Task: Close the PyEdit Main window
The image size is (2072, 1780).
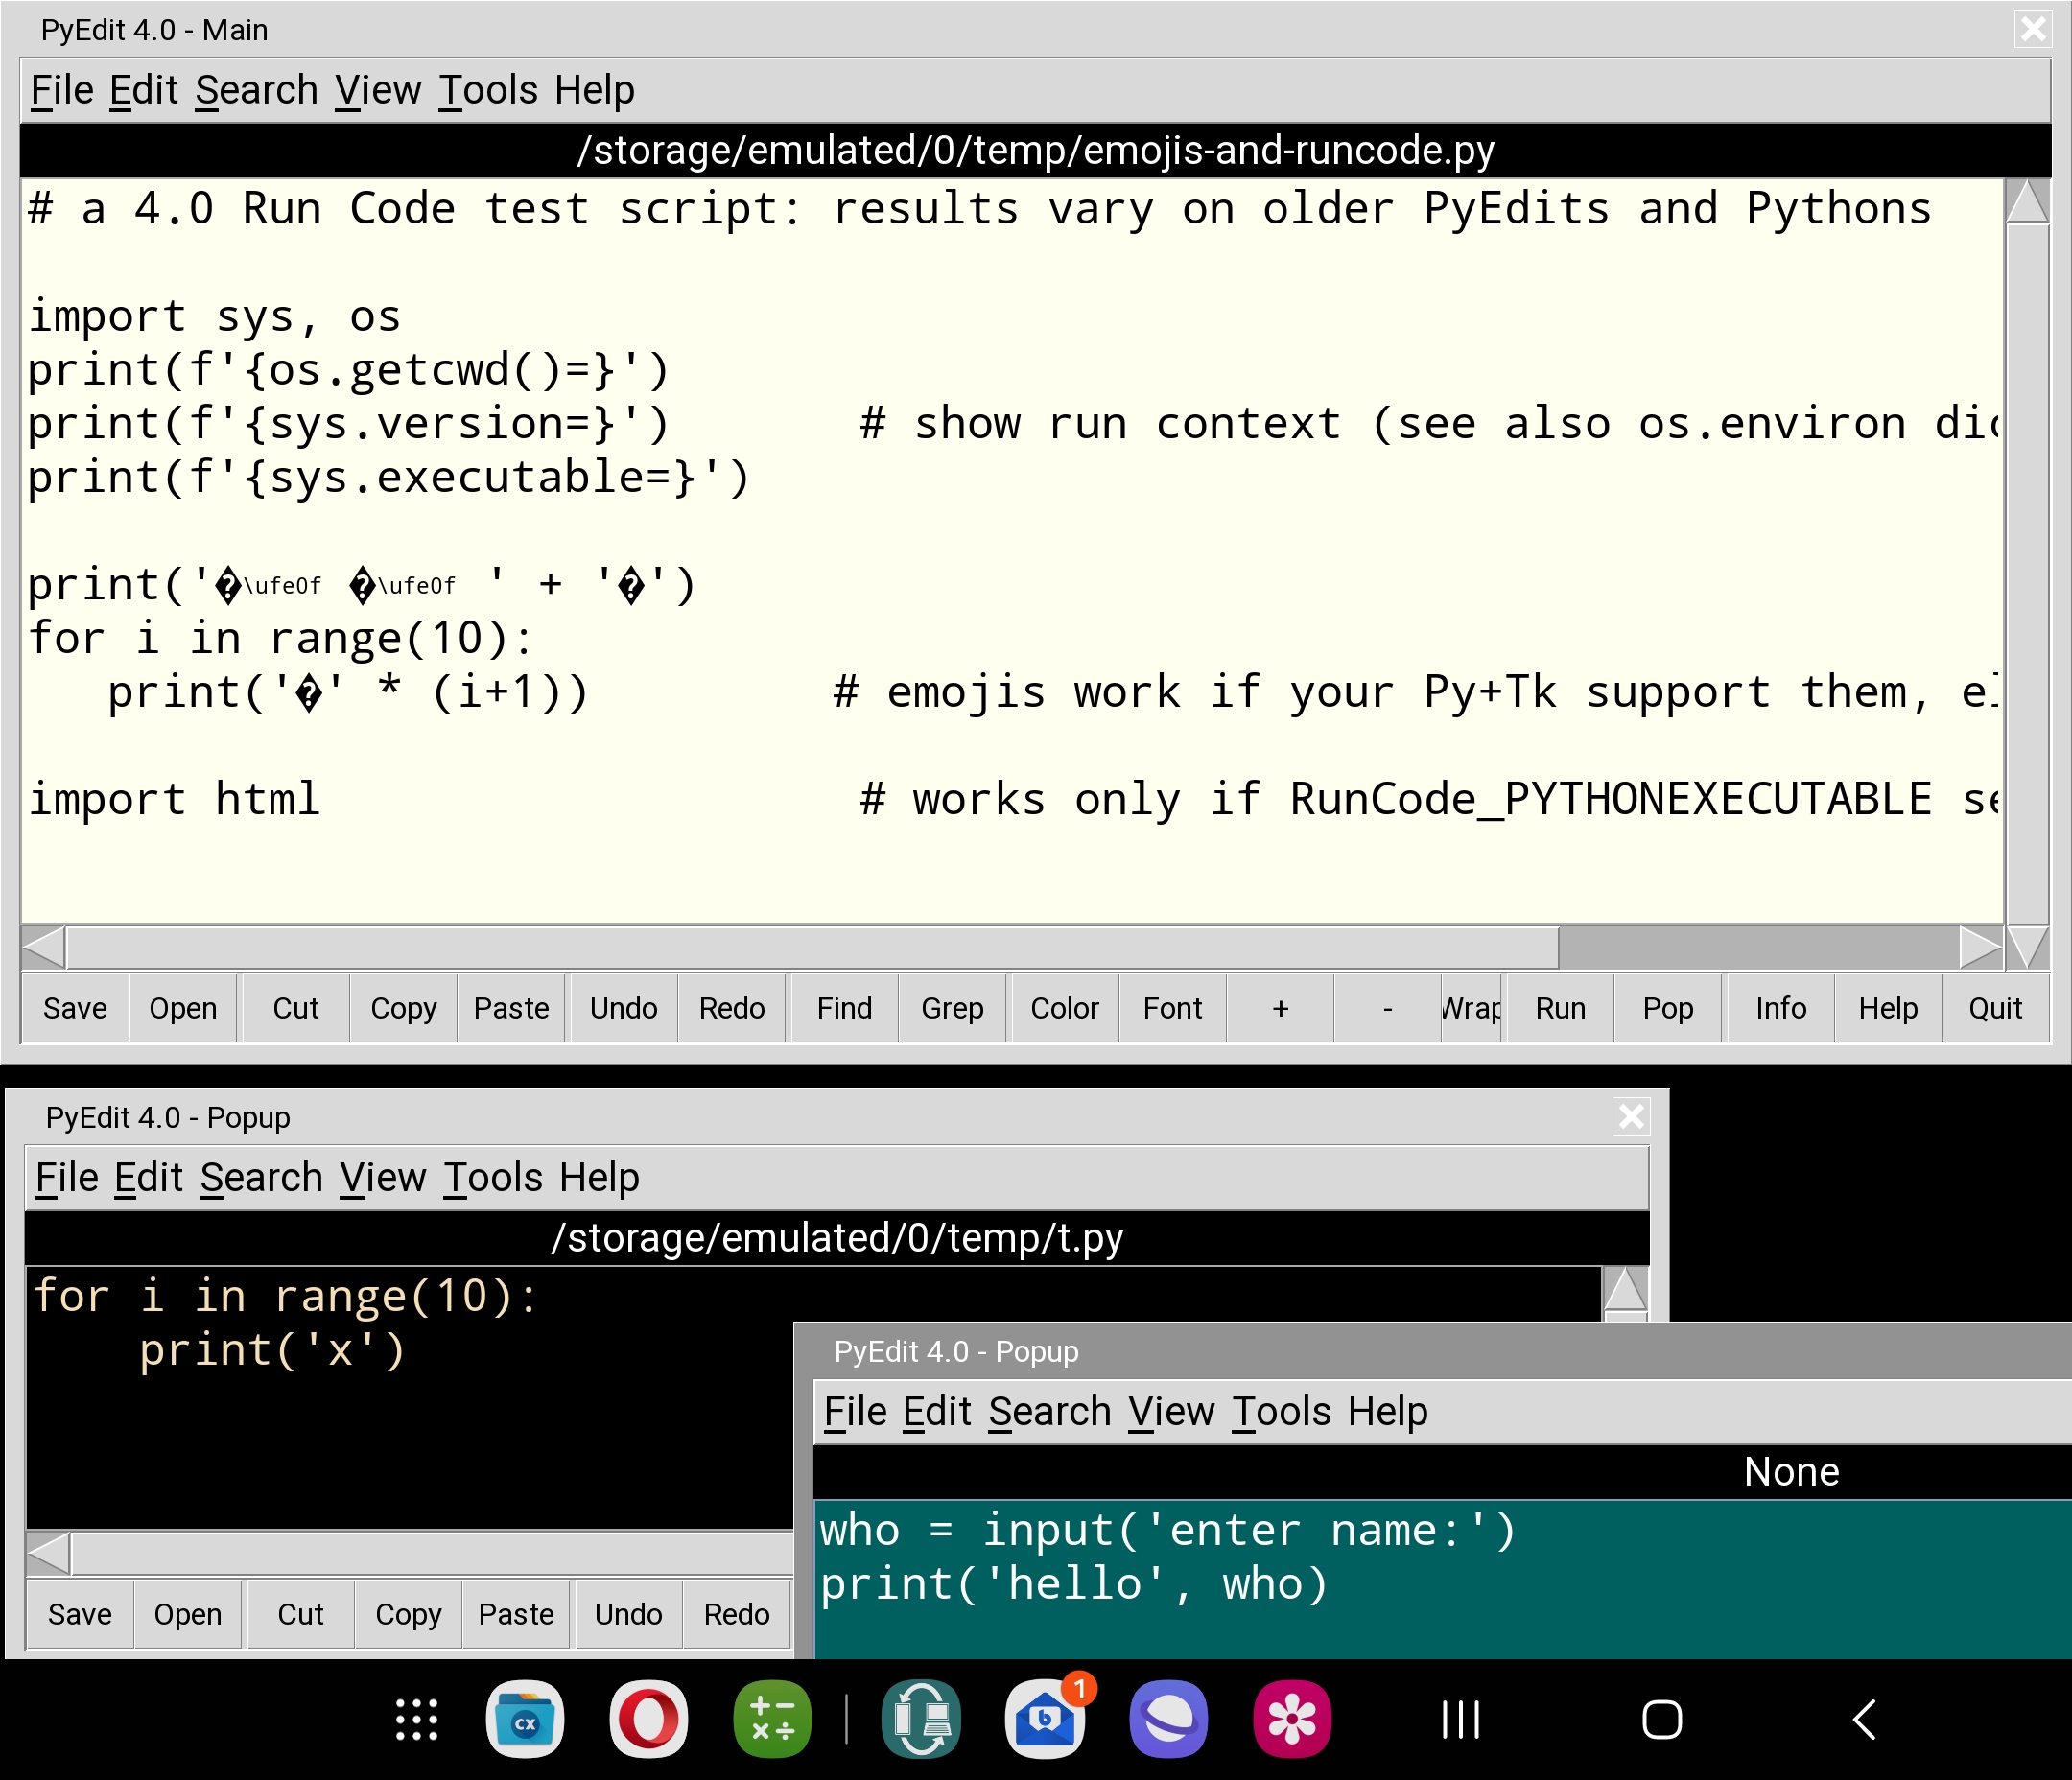Action: [2034, 29]
